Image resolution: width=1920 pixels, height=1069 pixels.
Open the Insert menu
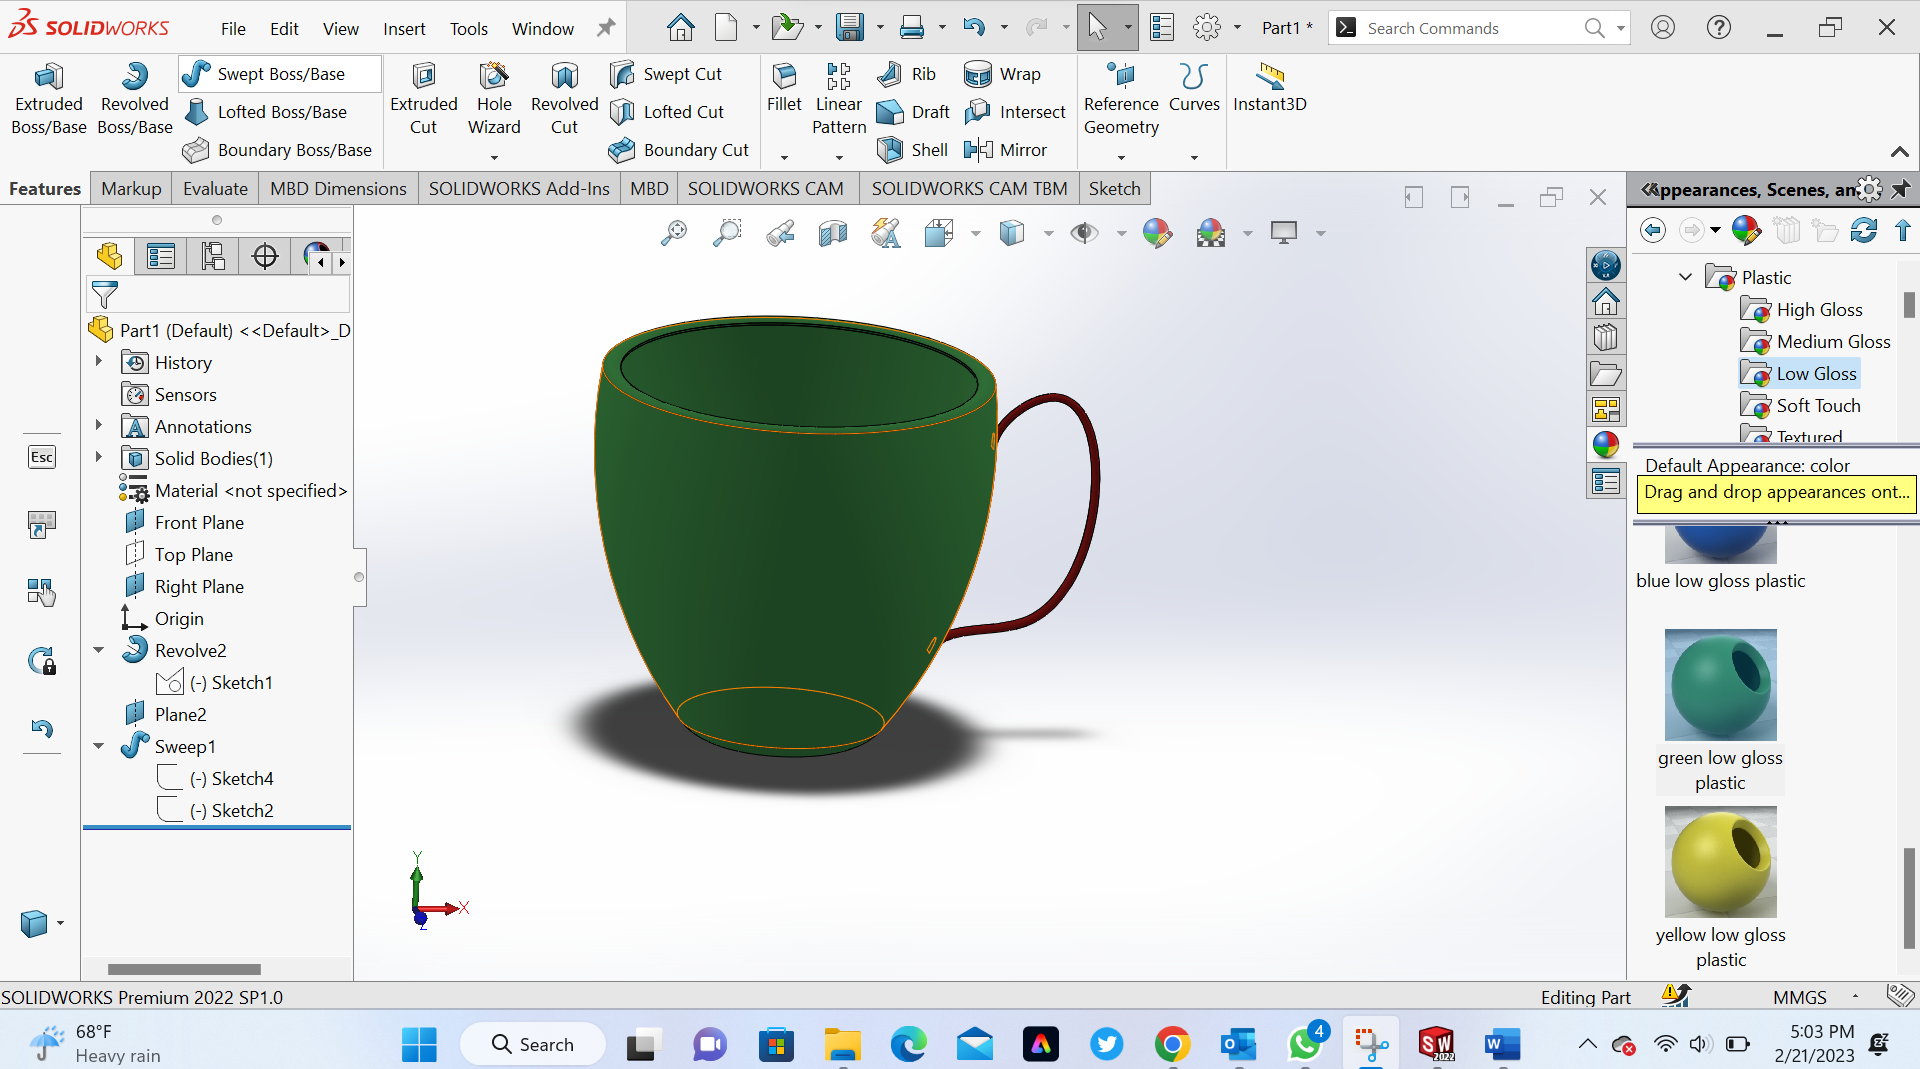click(x=404, y=28)
